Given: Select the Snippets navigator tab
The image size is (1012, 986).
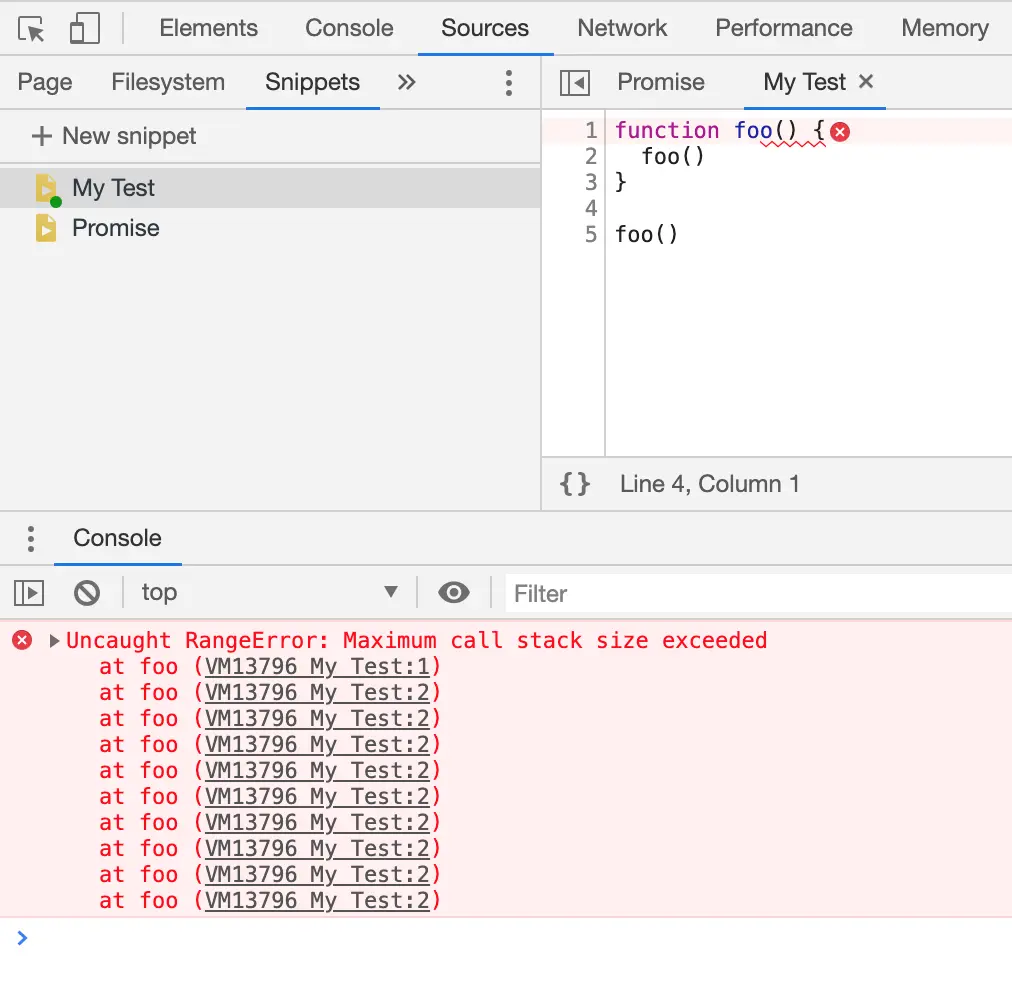Looking at the screenshot, I should pos(312,82).
